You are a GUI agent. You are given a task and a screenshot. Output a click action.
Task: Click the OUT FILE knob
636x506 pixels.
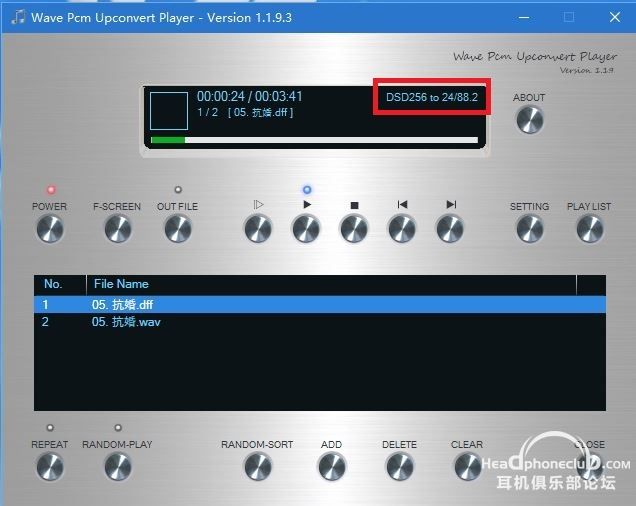pos(178,229)
